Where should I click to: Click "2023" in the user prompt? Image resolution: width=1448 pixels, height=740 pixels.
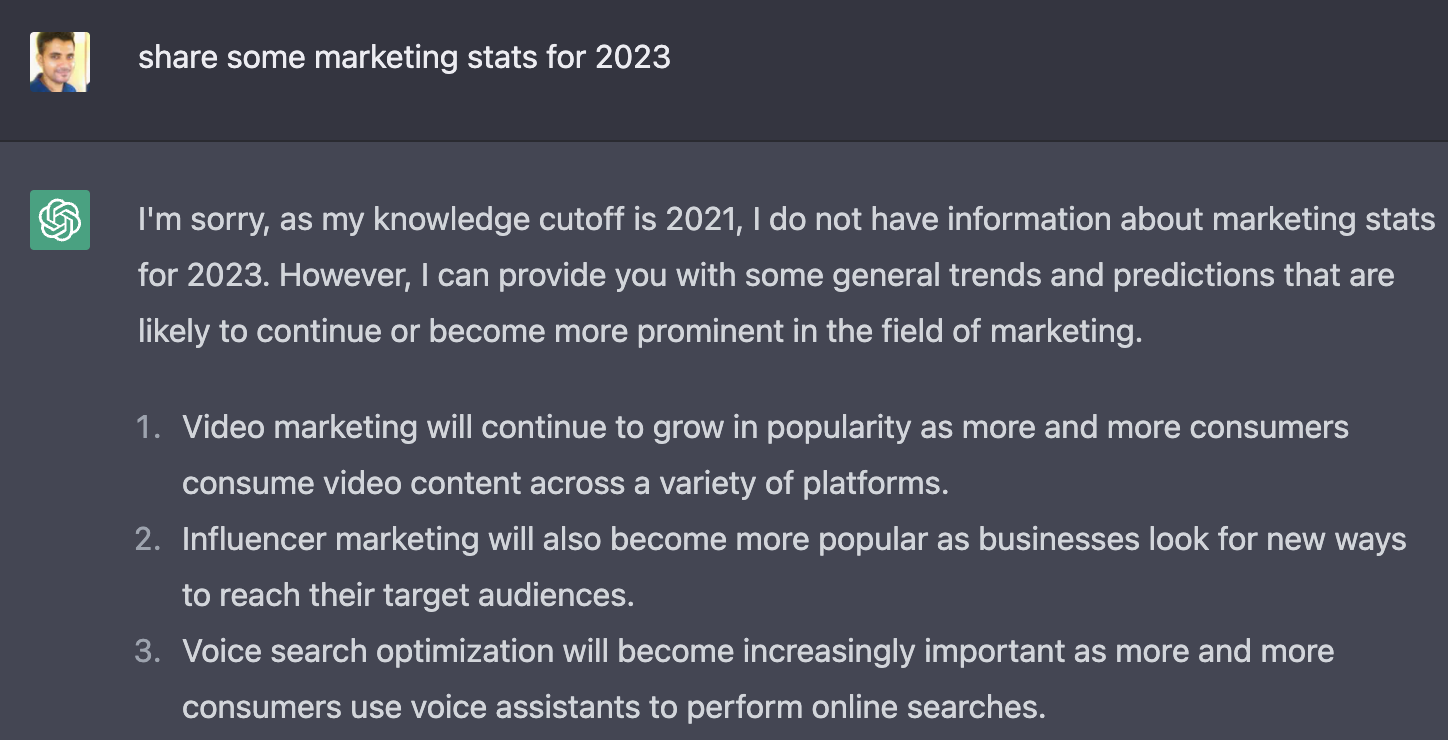click(x=632, y=57)
